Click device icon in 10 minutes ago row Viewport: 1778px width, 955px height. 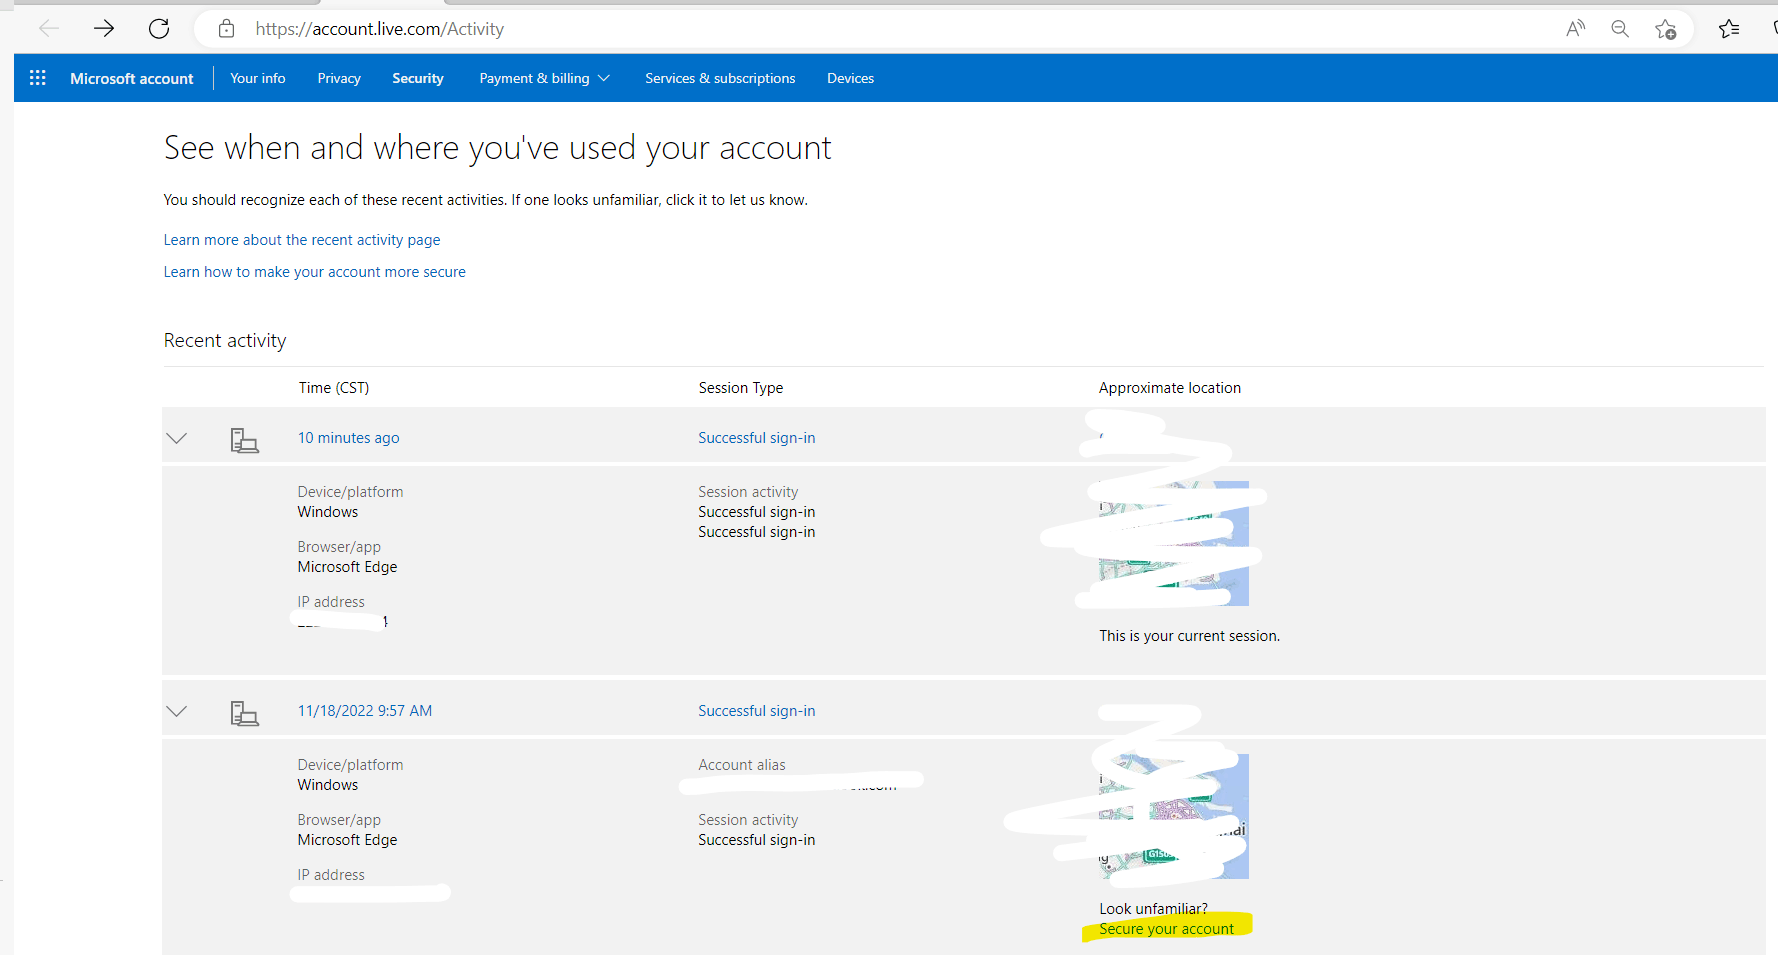coord(244,440)
